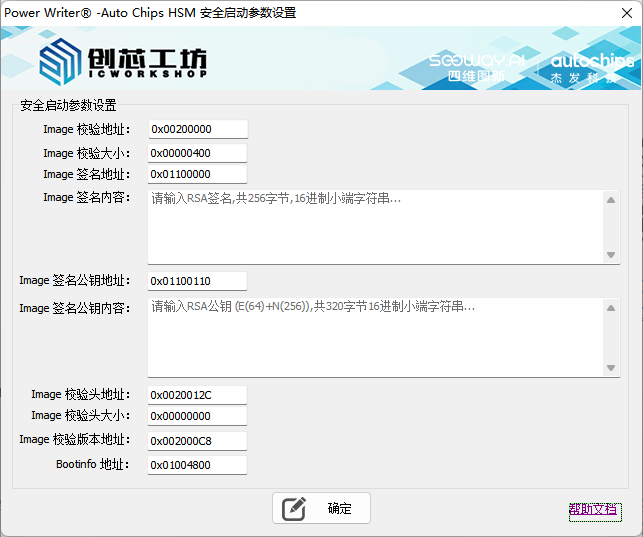Select the Image 校验版本地址 field
Viewport: 643px width, 537px height.
[x=197, y=441]
